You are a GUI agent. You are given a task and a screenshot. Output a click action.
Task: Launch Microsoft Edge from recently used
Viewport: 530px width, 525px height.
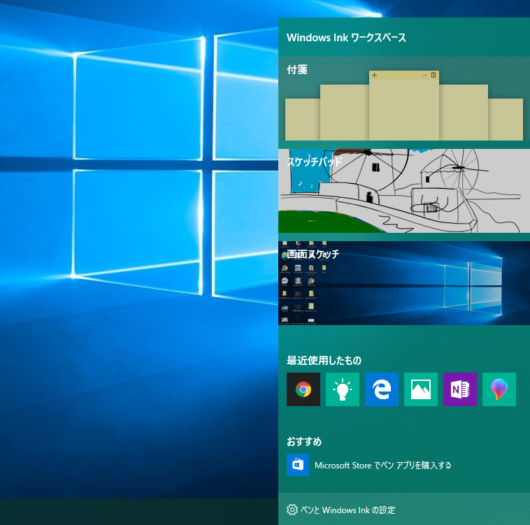coord(382,389)
